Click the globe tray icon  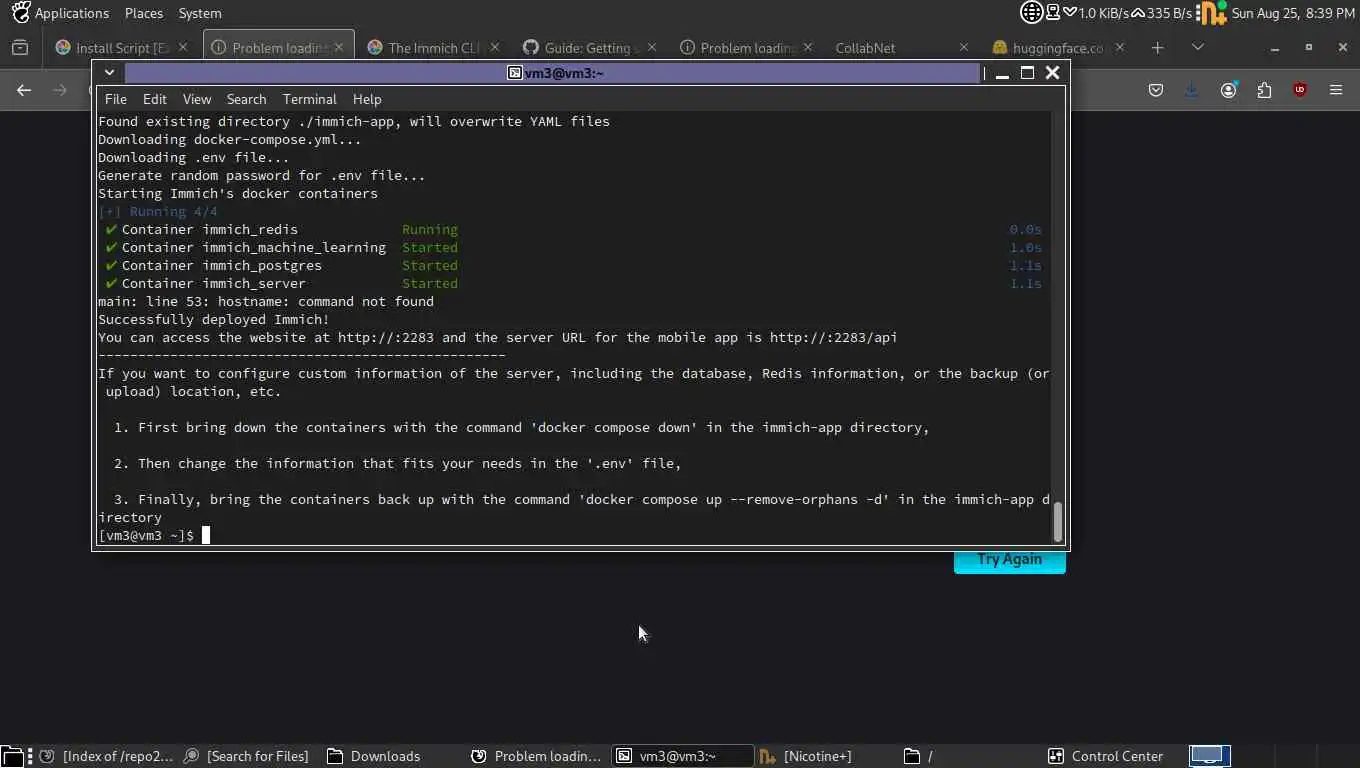tap(1031, 12)
